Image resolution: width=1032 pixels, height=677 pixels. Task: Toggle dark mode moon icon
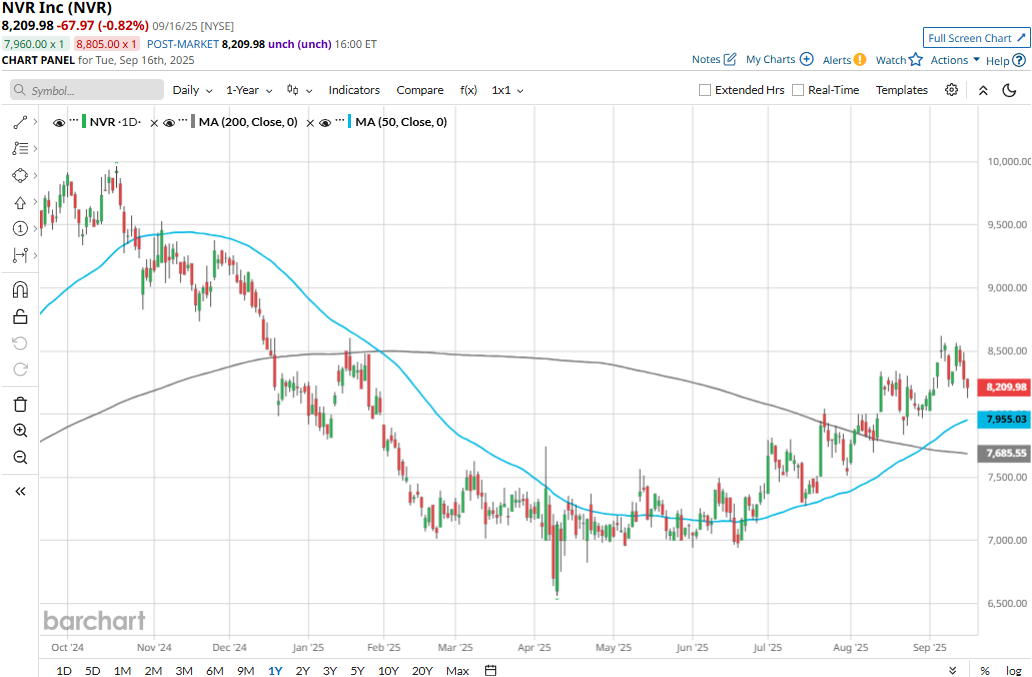(x=1009, y=90)
